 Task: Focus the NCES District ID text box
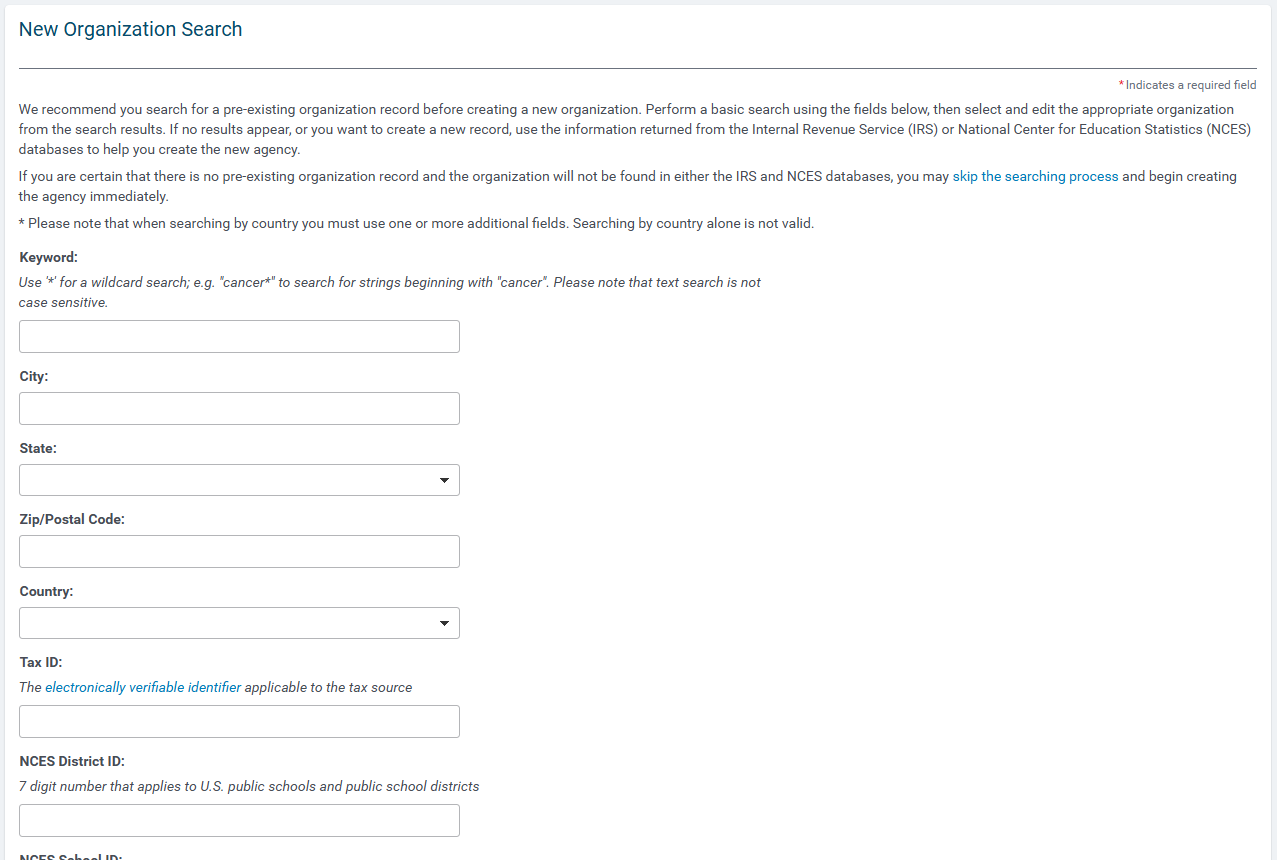(x=239, y=821)
